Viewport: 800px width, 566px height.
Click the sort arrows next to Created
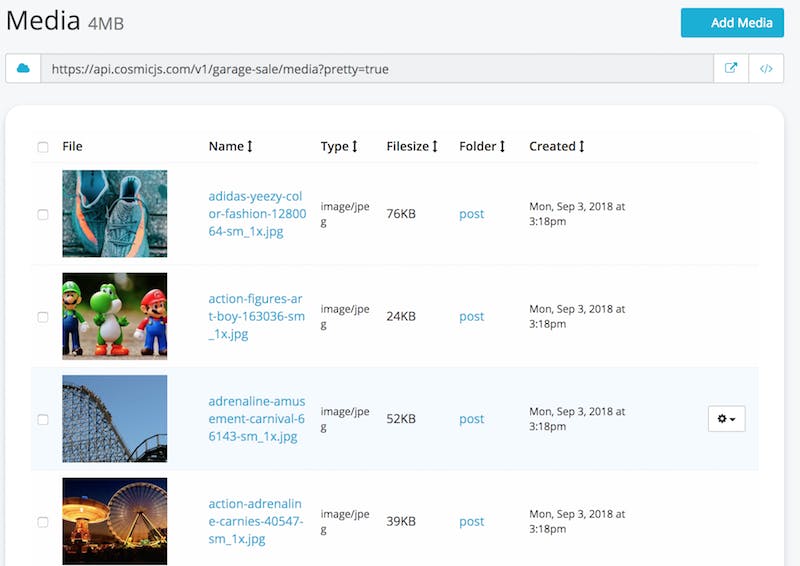tap(581, 146)
